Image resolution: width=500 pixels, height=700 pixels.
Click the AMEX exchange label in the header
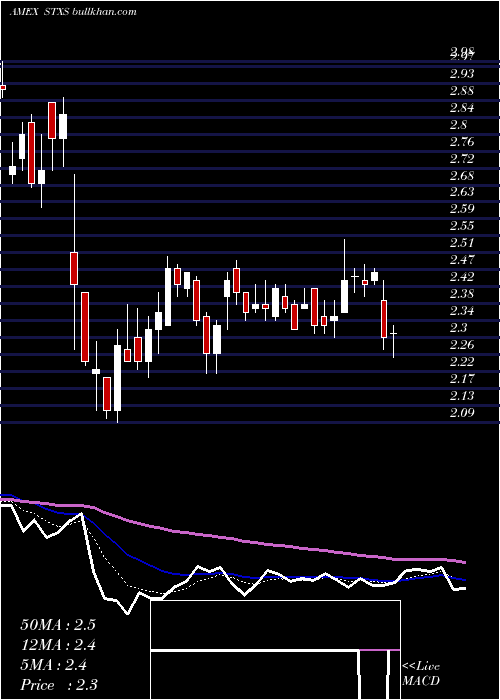tap(24, 12)
